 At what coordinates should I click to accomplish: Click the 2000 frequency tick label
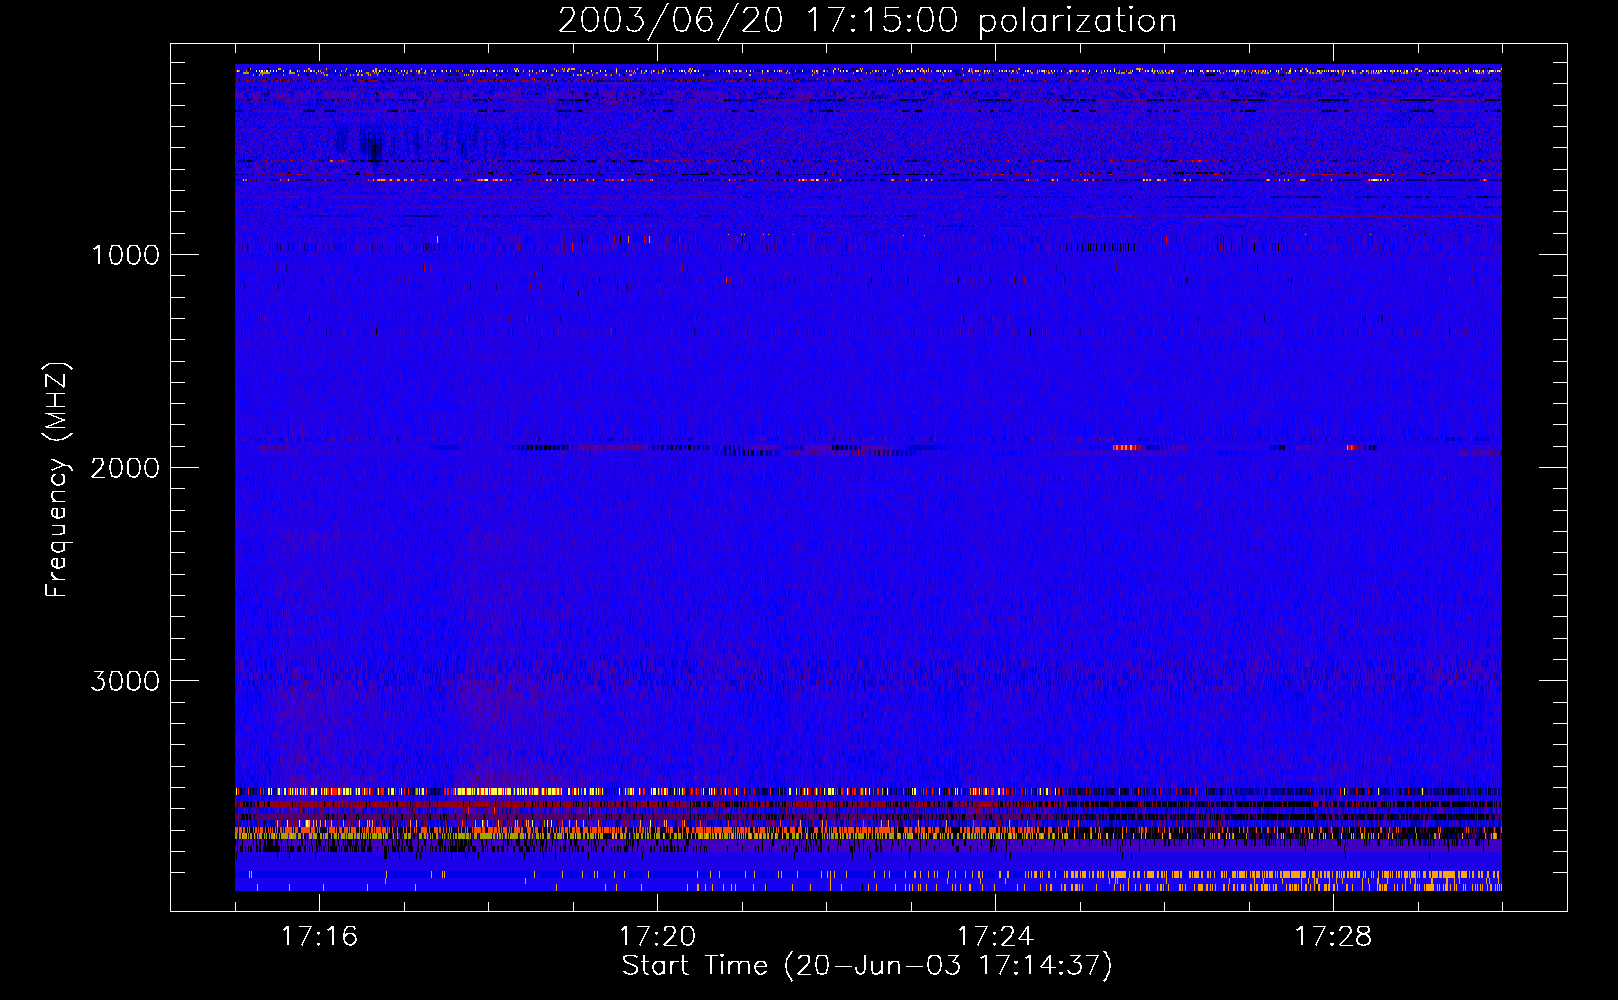(125, 468)
